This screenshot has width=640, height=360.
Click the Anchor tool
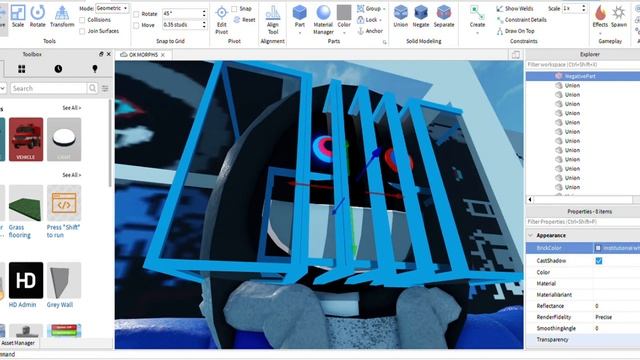coord(370,31)
